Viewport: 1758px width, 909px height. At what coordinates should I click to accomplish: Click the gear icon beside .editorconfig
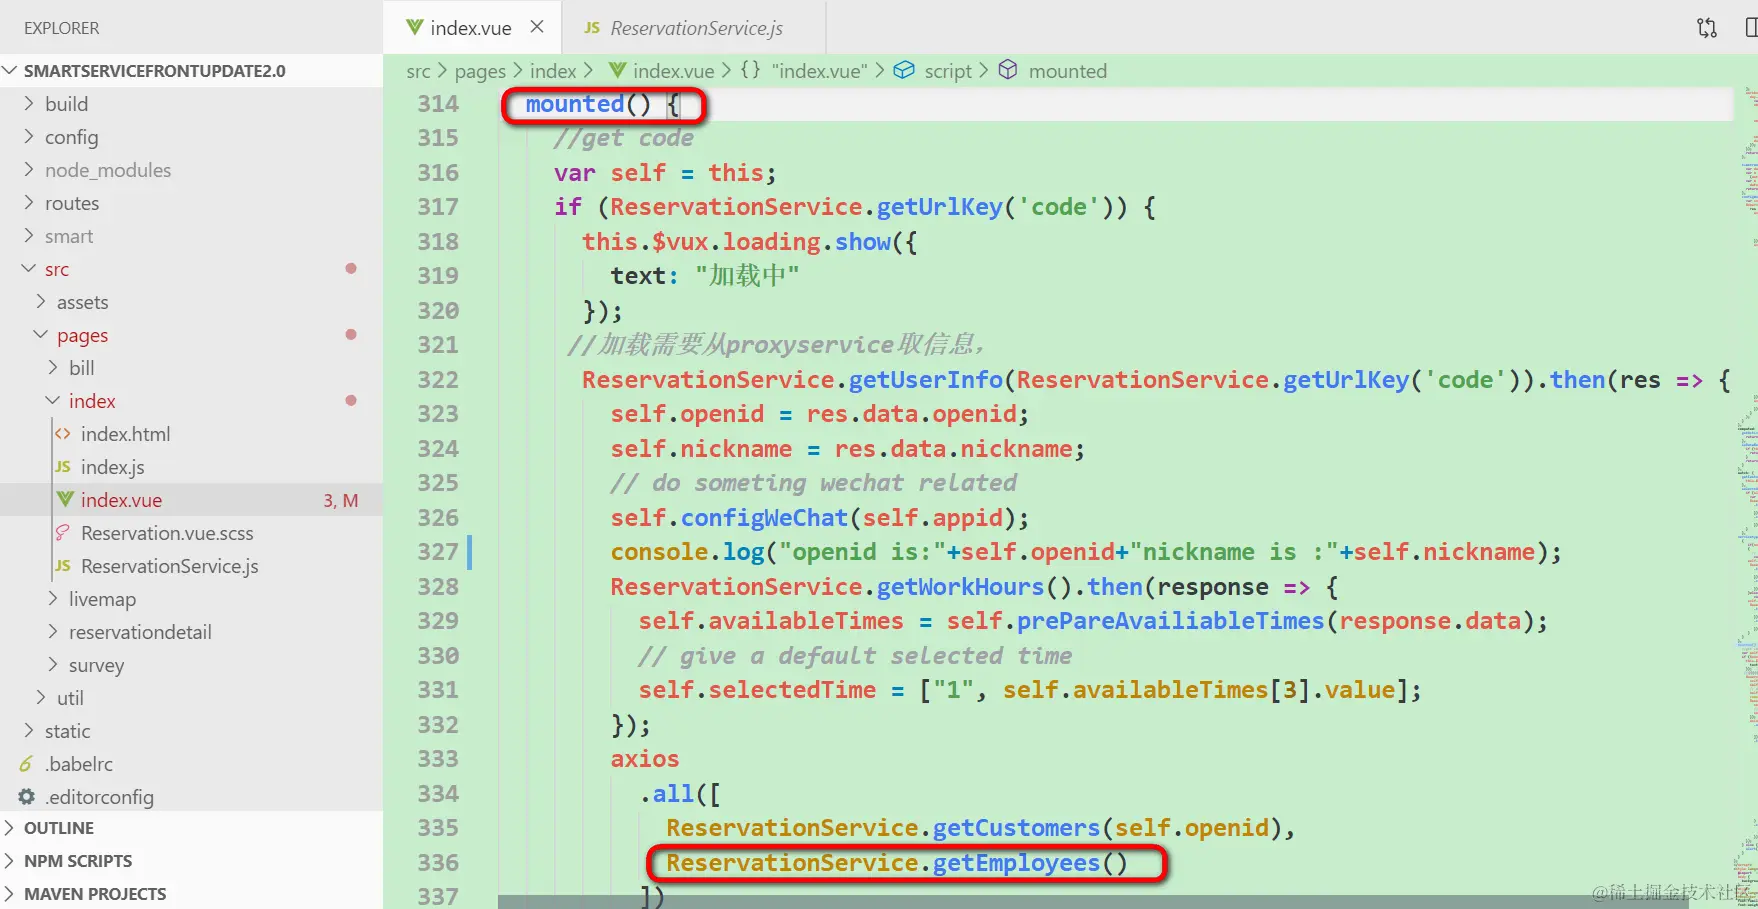coord(27,797)
